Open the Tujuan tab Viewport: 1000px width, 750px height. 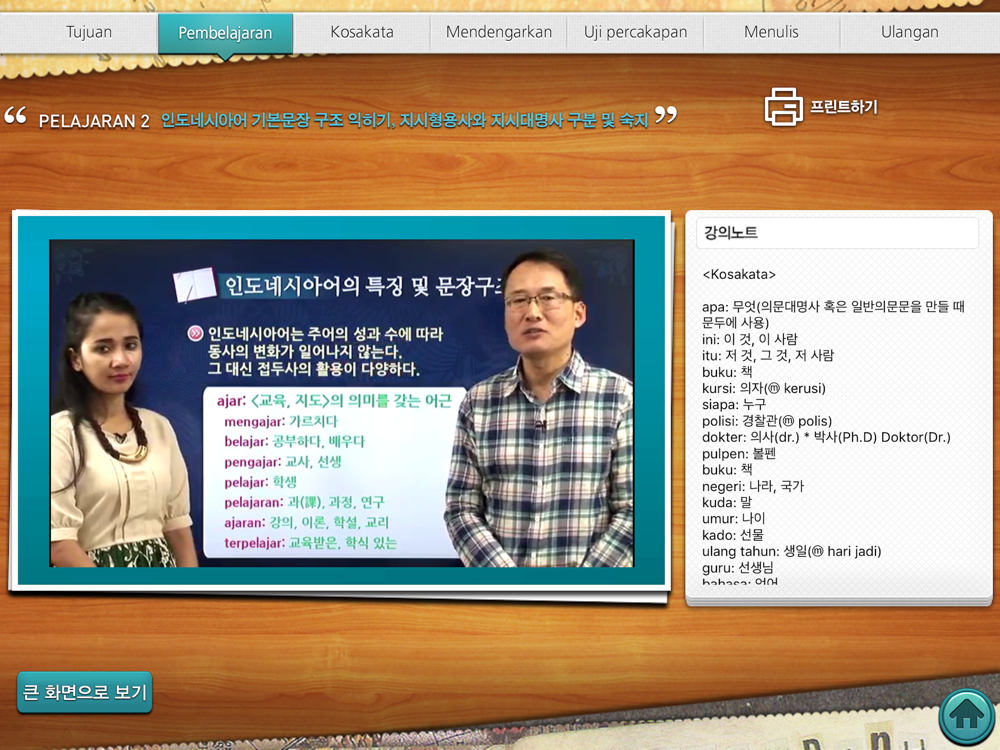pos(89,32)
